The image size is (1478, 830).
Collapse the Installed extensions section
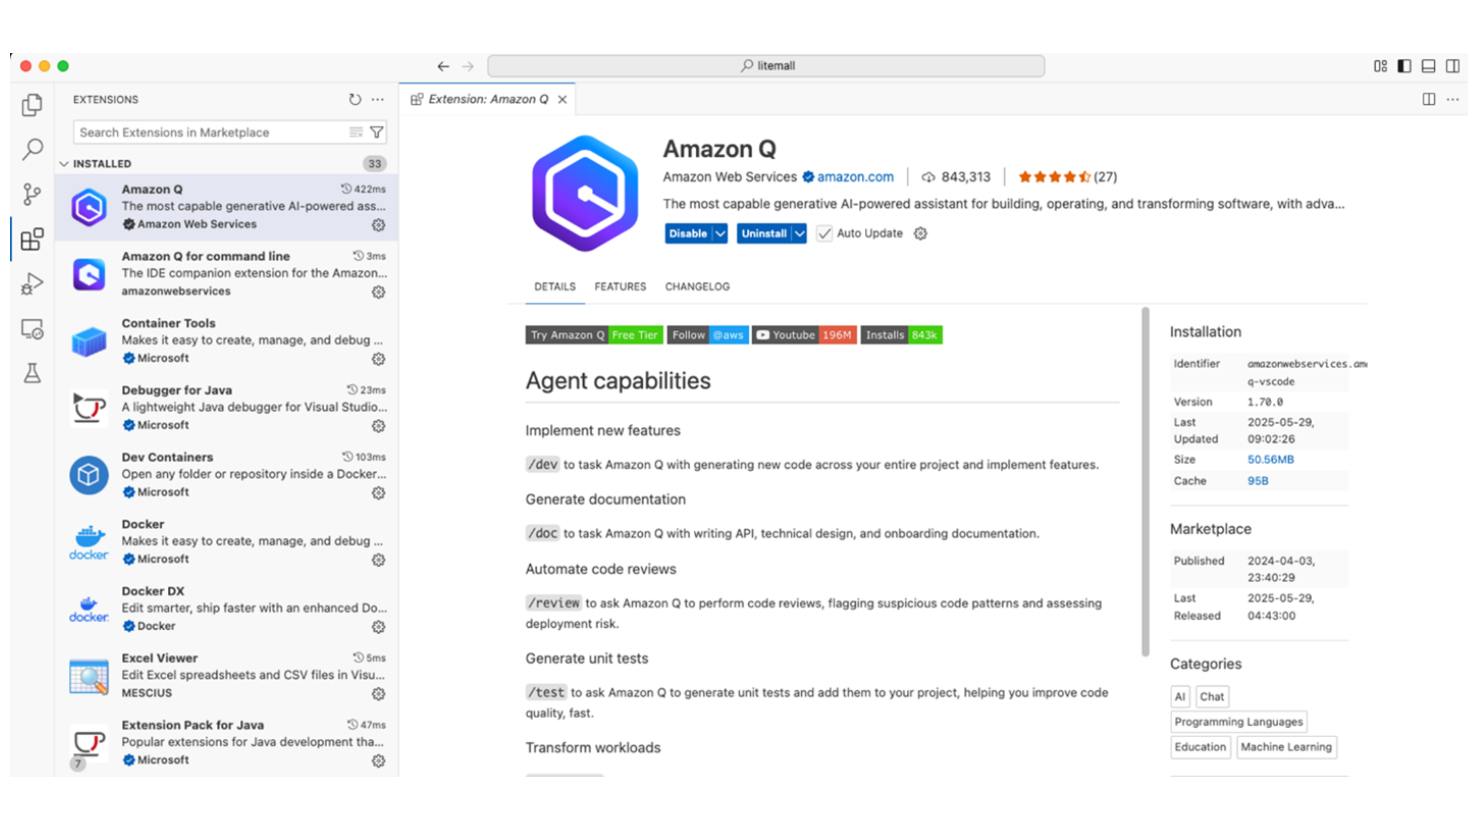[101, 164]
